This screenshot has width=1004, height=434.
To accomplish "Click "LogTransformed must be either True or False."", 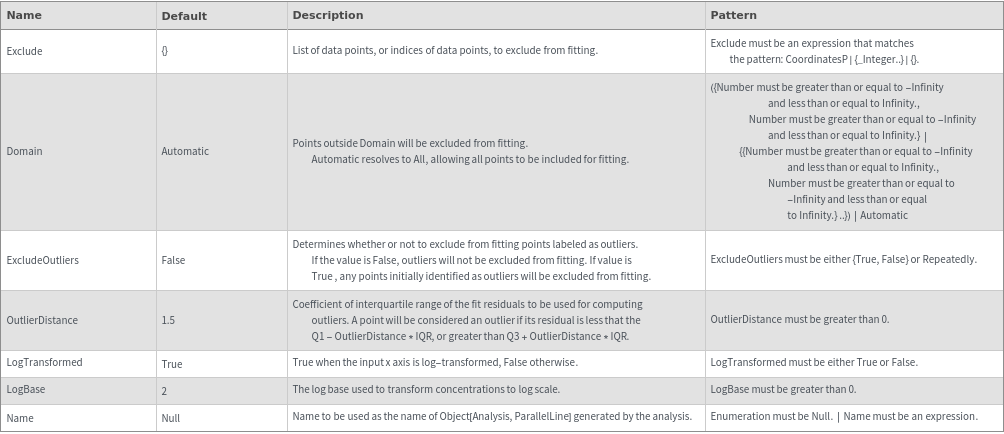I will 814,362.
